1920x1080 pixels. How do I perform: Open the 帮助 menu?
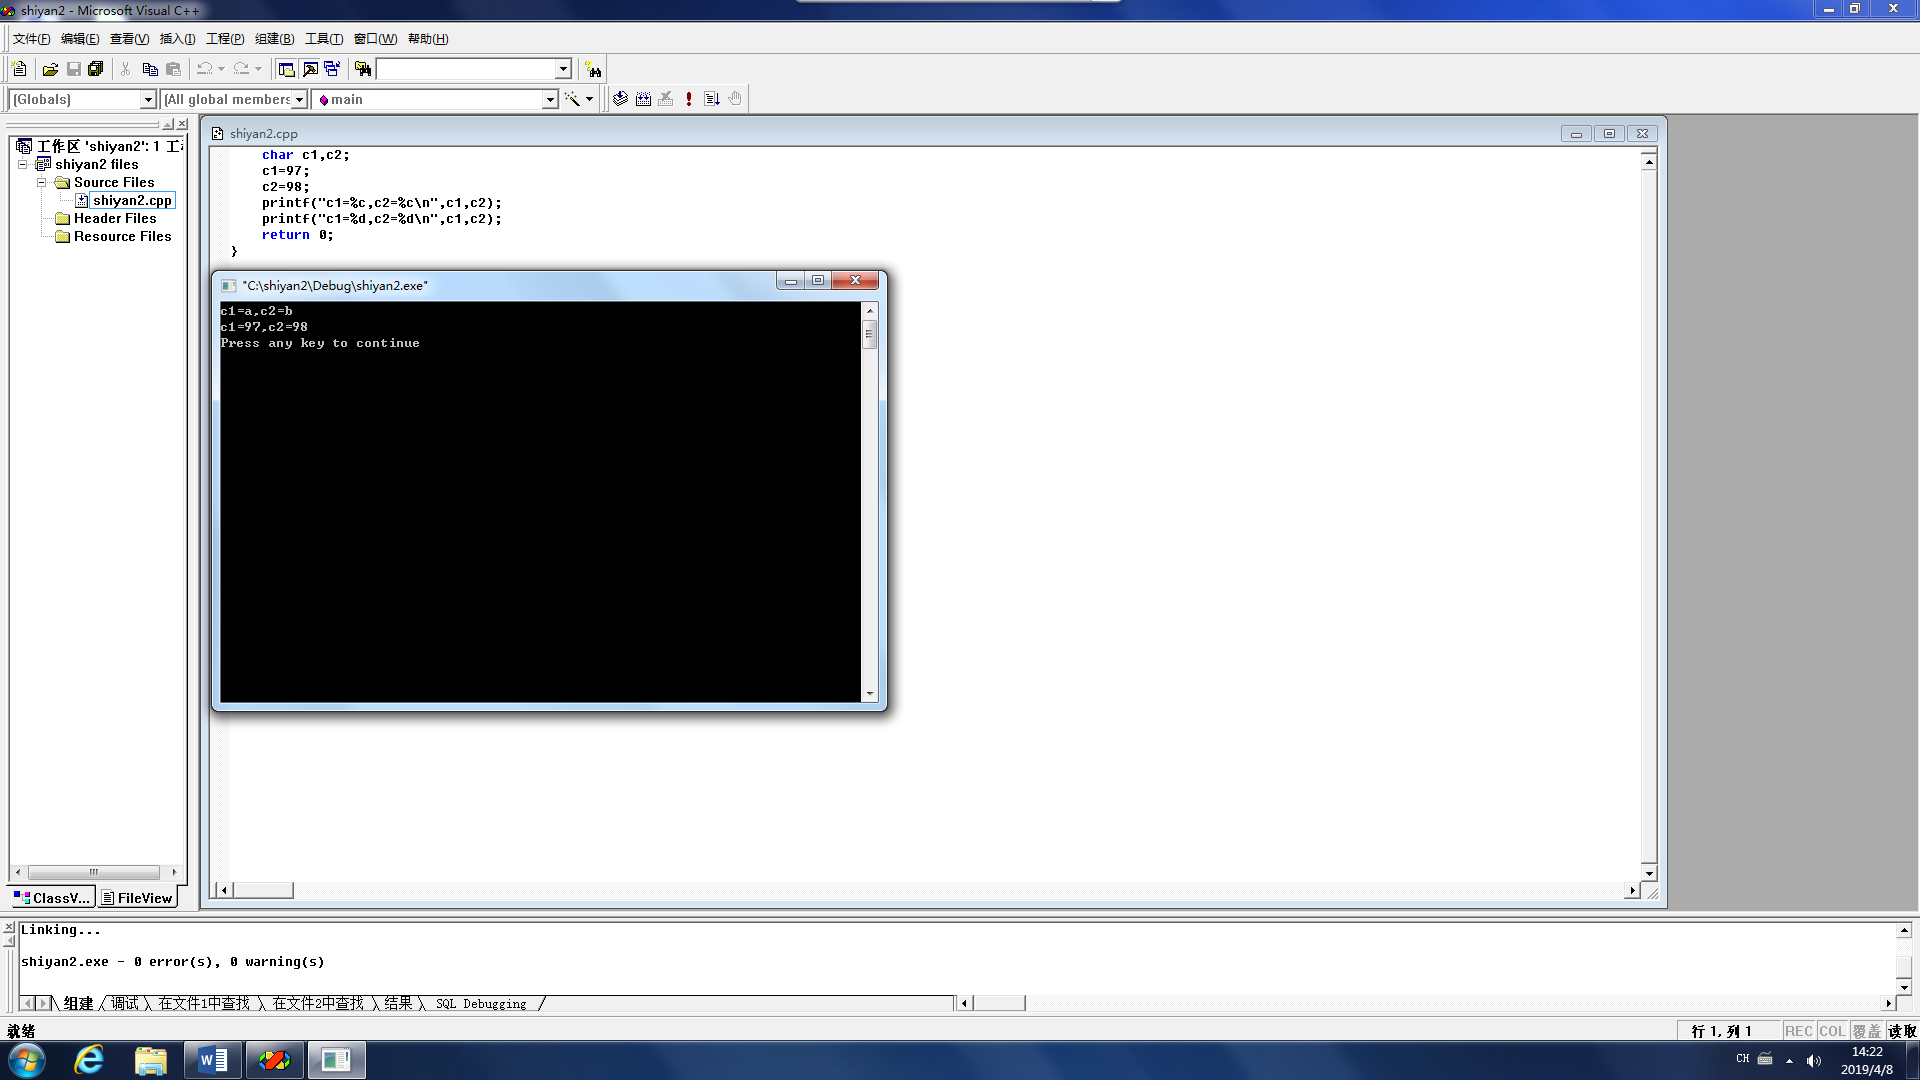428,39
